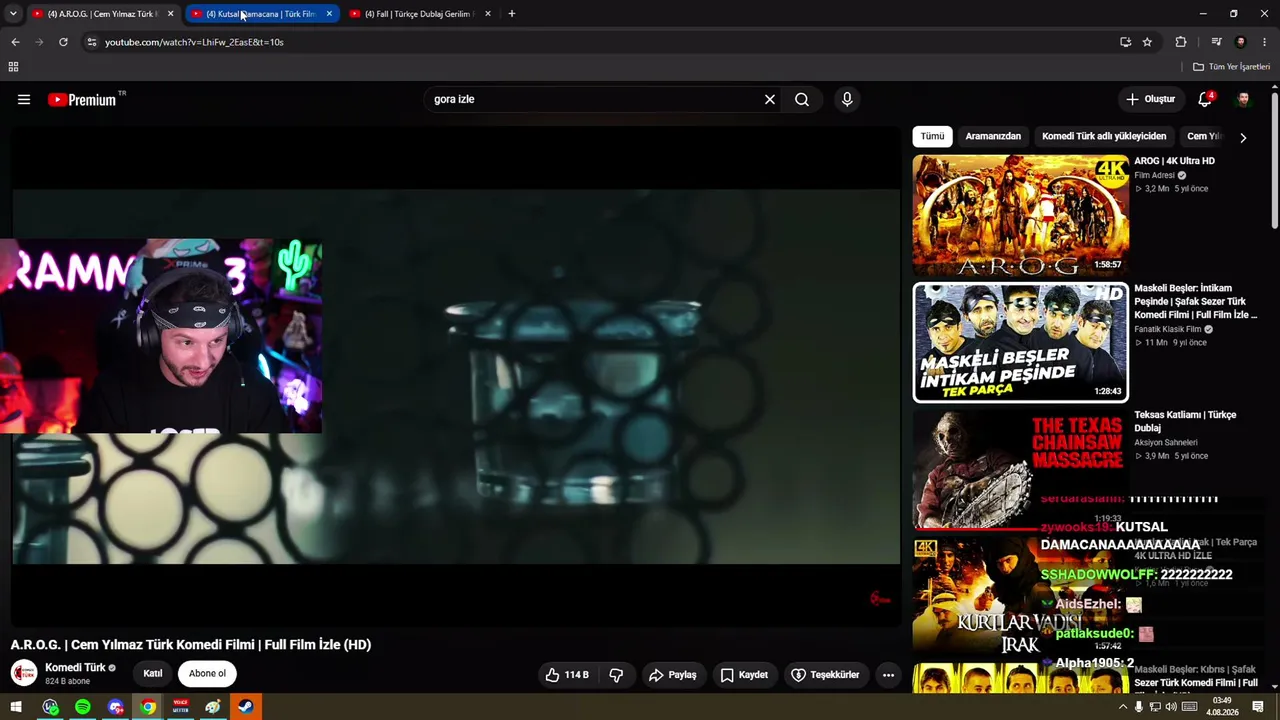Open more actions for the video
The image size is (1280, 720).
point(888,675)
